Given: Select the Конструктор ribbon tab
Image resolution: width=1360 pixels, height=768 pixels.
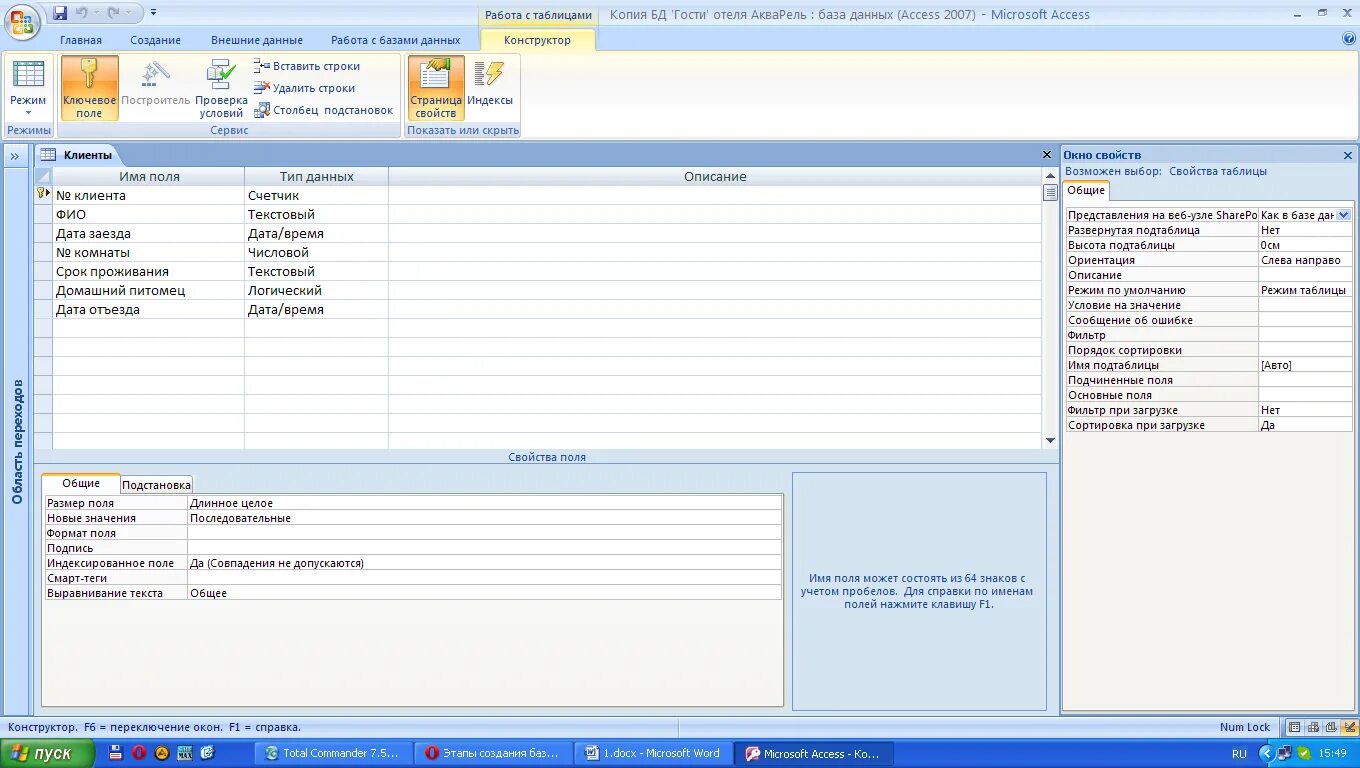Looking at the screenshot, I should point(538,40).
